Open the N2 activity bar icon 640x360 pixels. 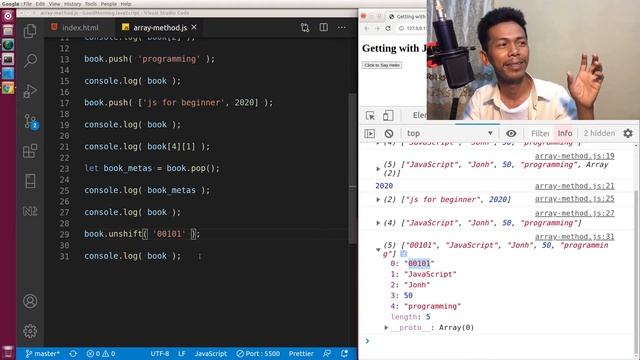click(30, 211)
